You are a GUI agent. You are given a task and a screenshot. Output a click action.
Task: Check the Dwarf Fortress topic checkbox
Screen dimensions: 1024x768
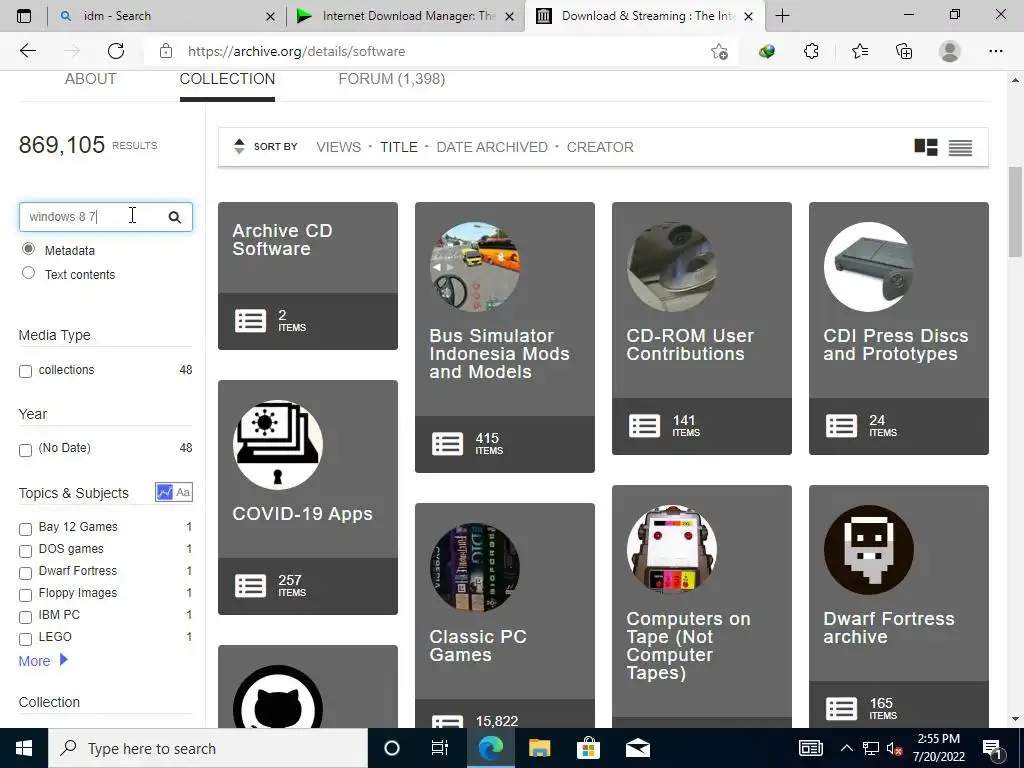[25, 573]
